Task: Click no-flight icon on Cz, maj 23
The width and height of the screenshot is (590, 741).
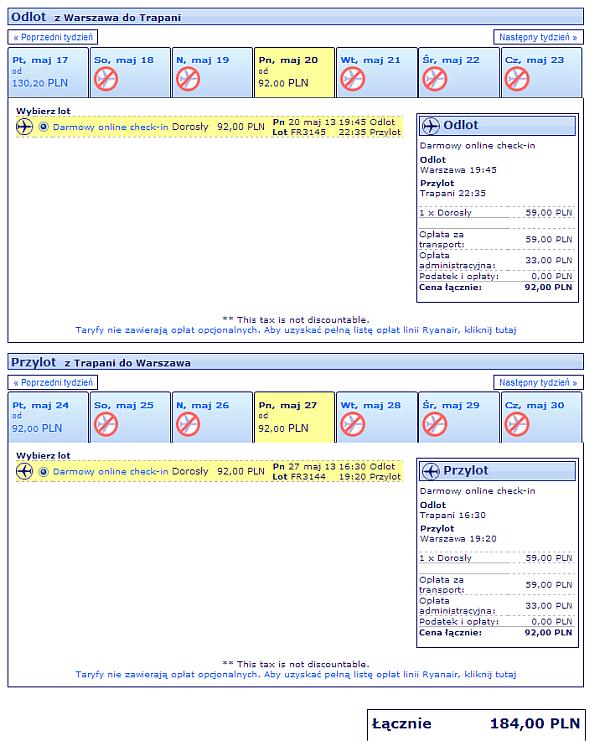Action: click(x=517, y=79)
